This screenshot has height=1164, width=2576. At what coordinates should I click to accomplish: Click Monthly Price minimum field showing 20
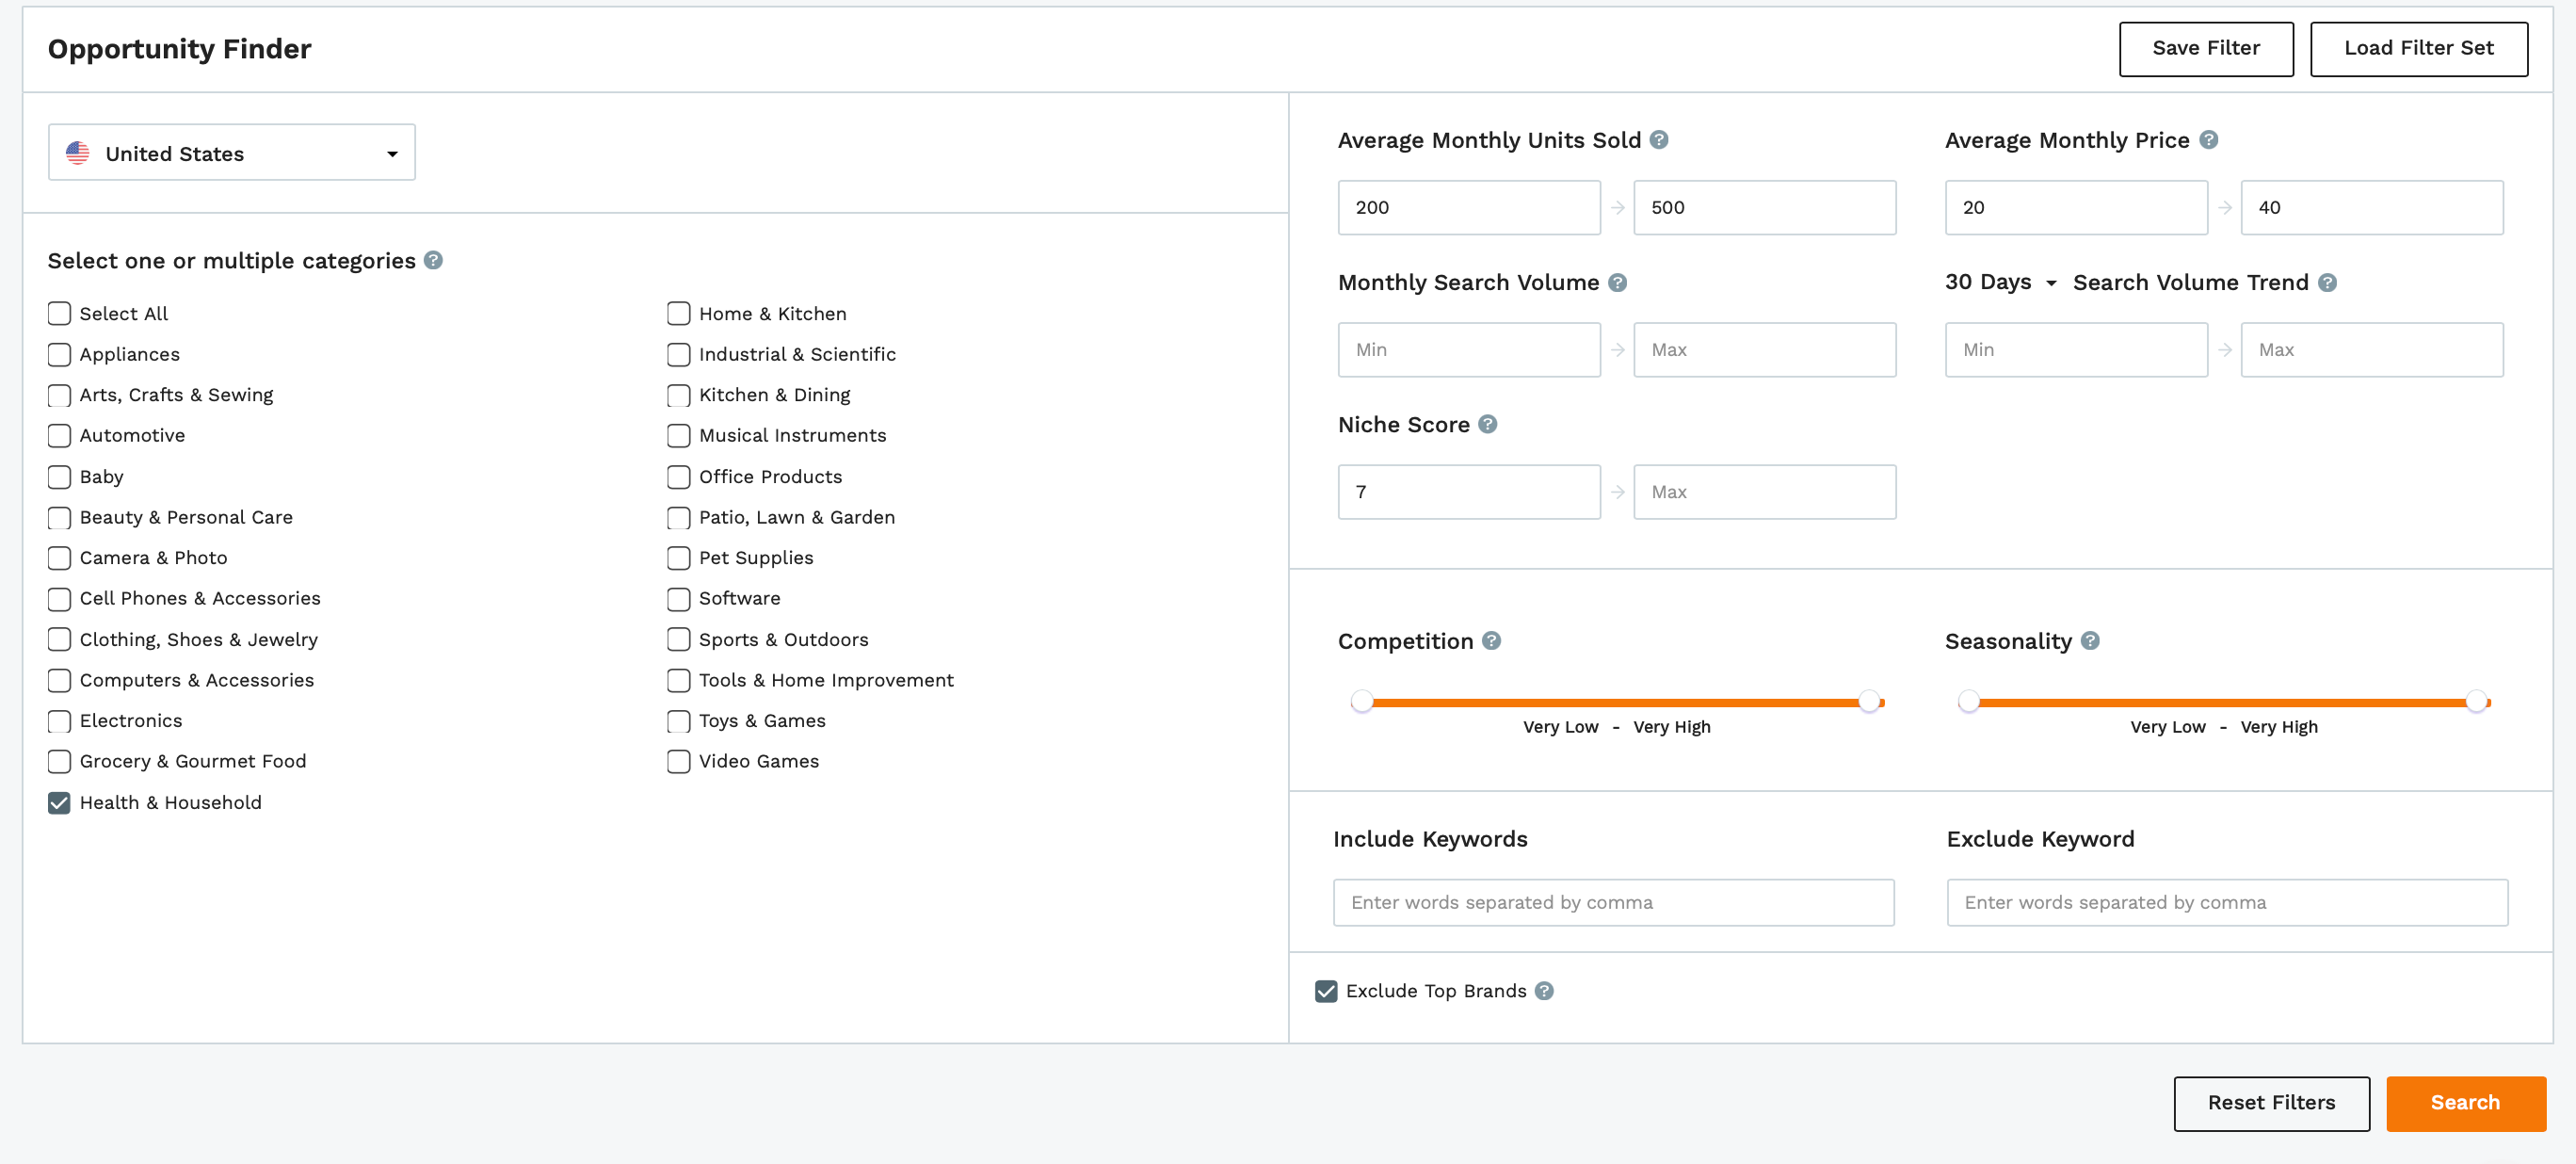tap(2076, 208)
